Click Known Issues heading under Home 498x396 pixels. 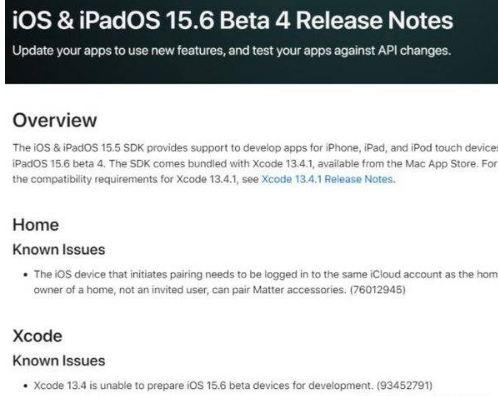tap(59, 250)
